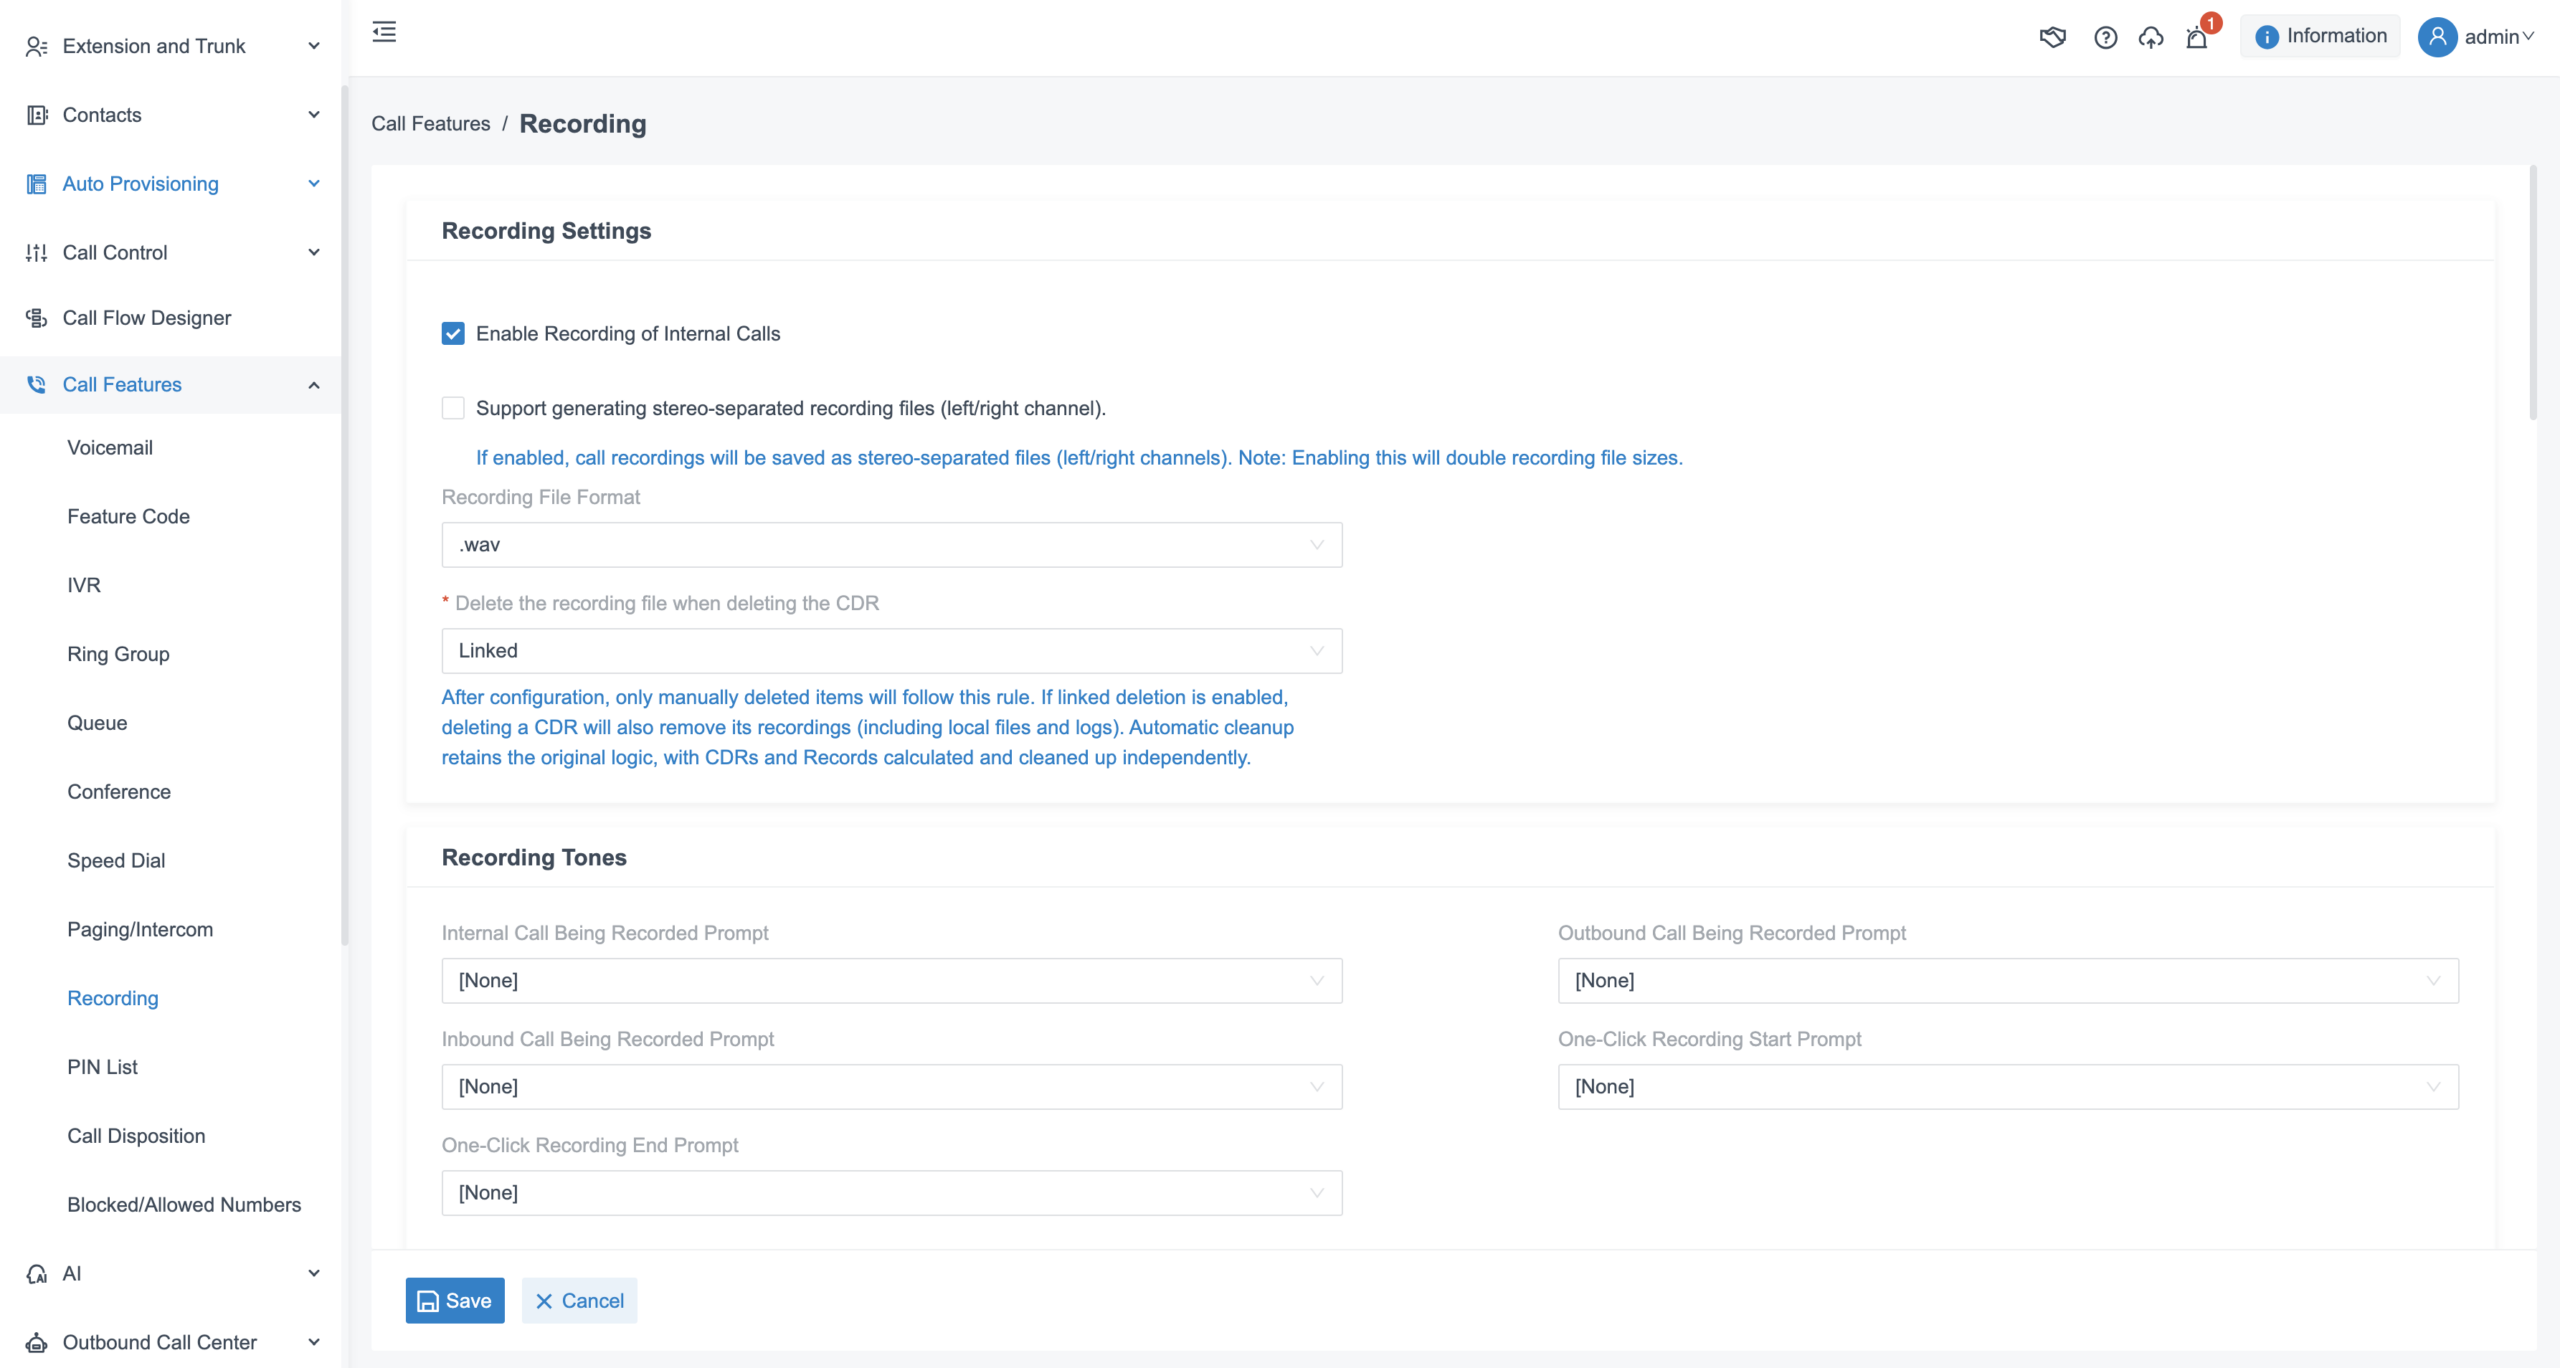Open the Feature Code menu item
Screen dimensions: 2560x1368
click(x=128, y=517)
